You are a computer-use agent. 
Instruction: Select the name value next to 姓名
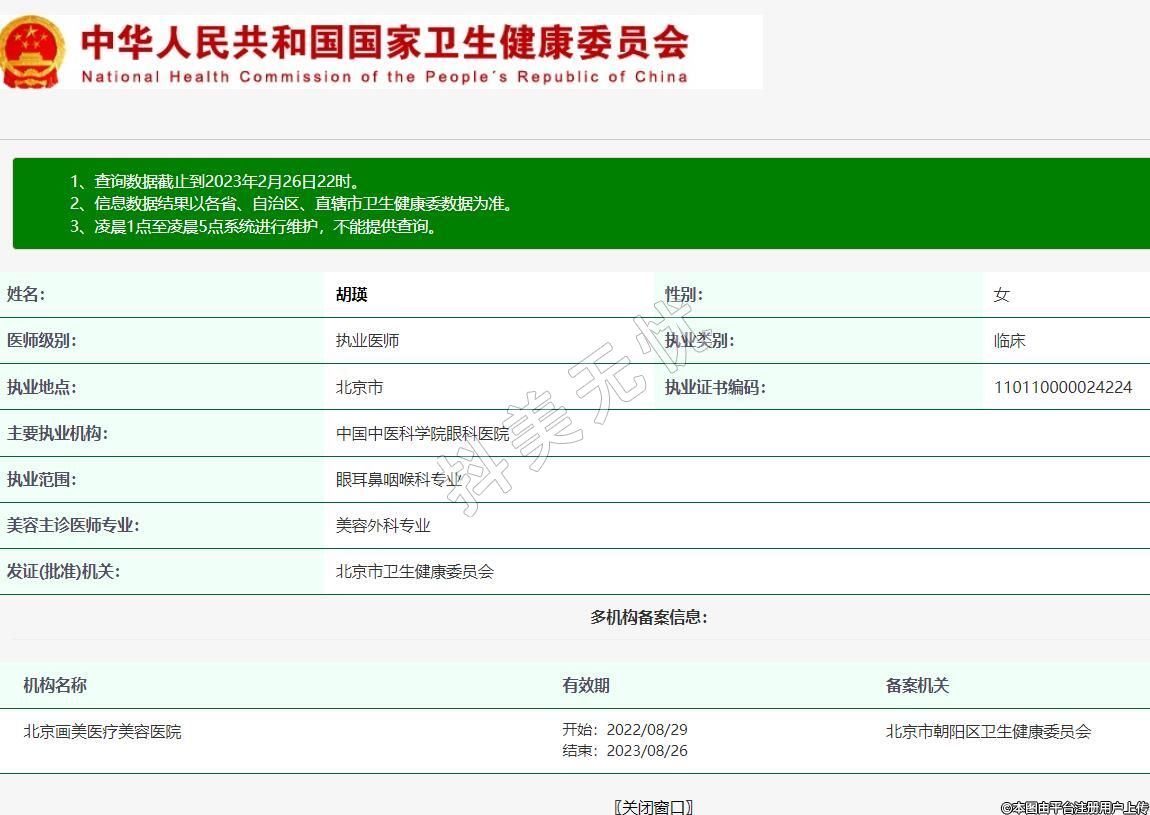coord(352,295)
